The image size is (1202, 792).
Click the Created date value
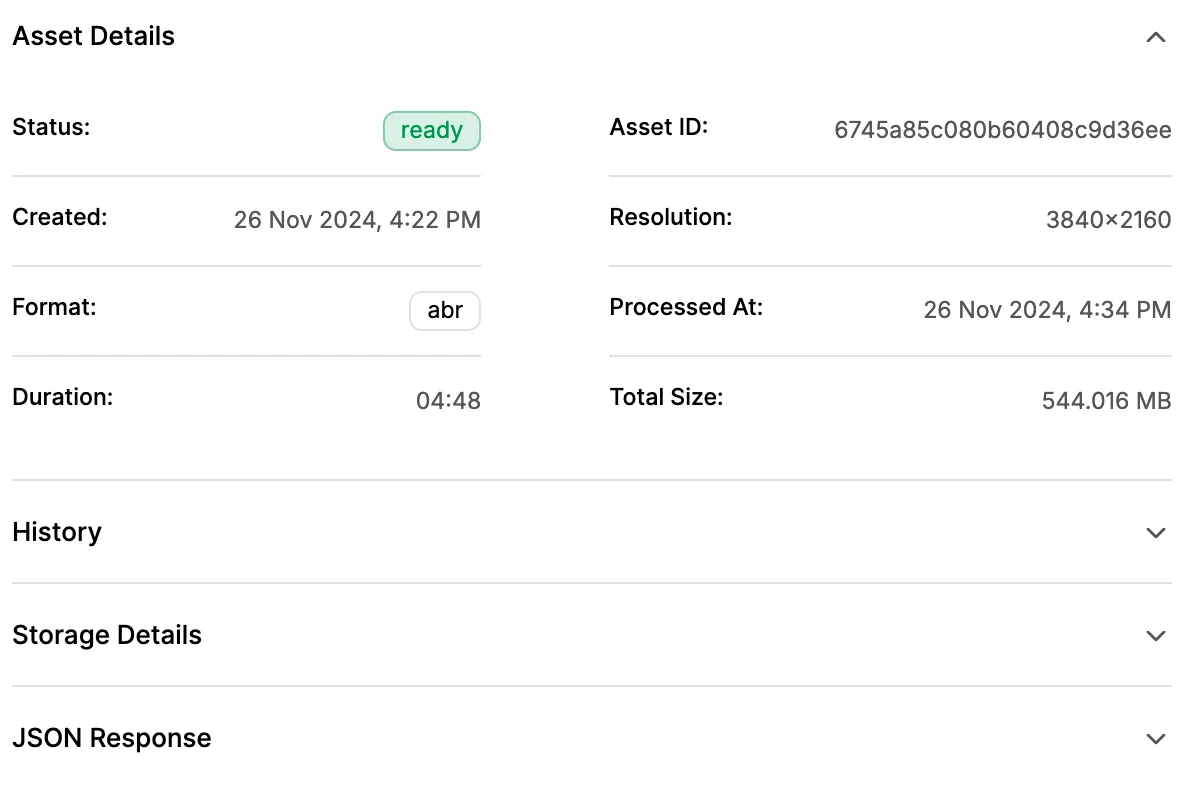coord(357,220)
